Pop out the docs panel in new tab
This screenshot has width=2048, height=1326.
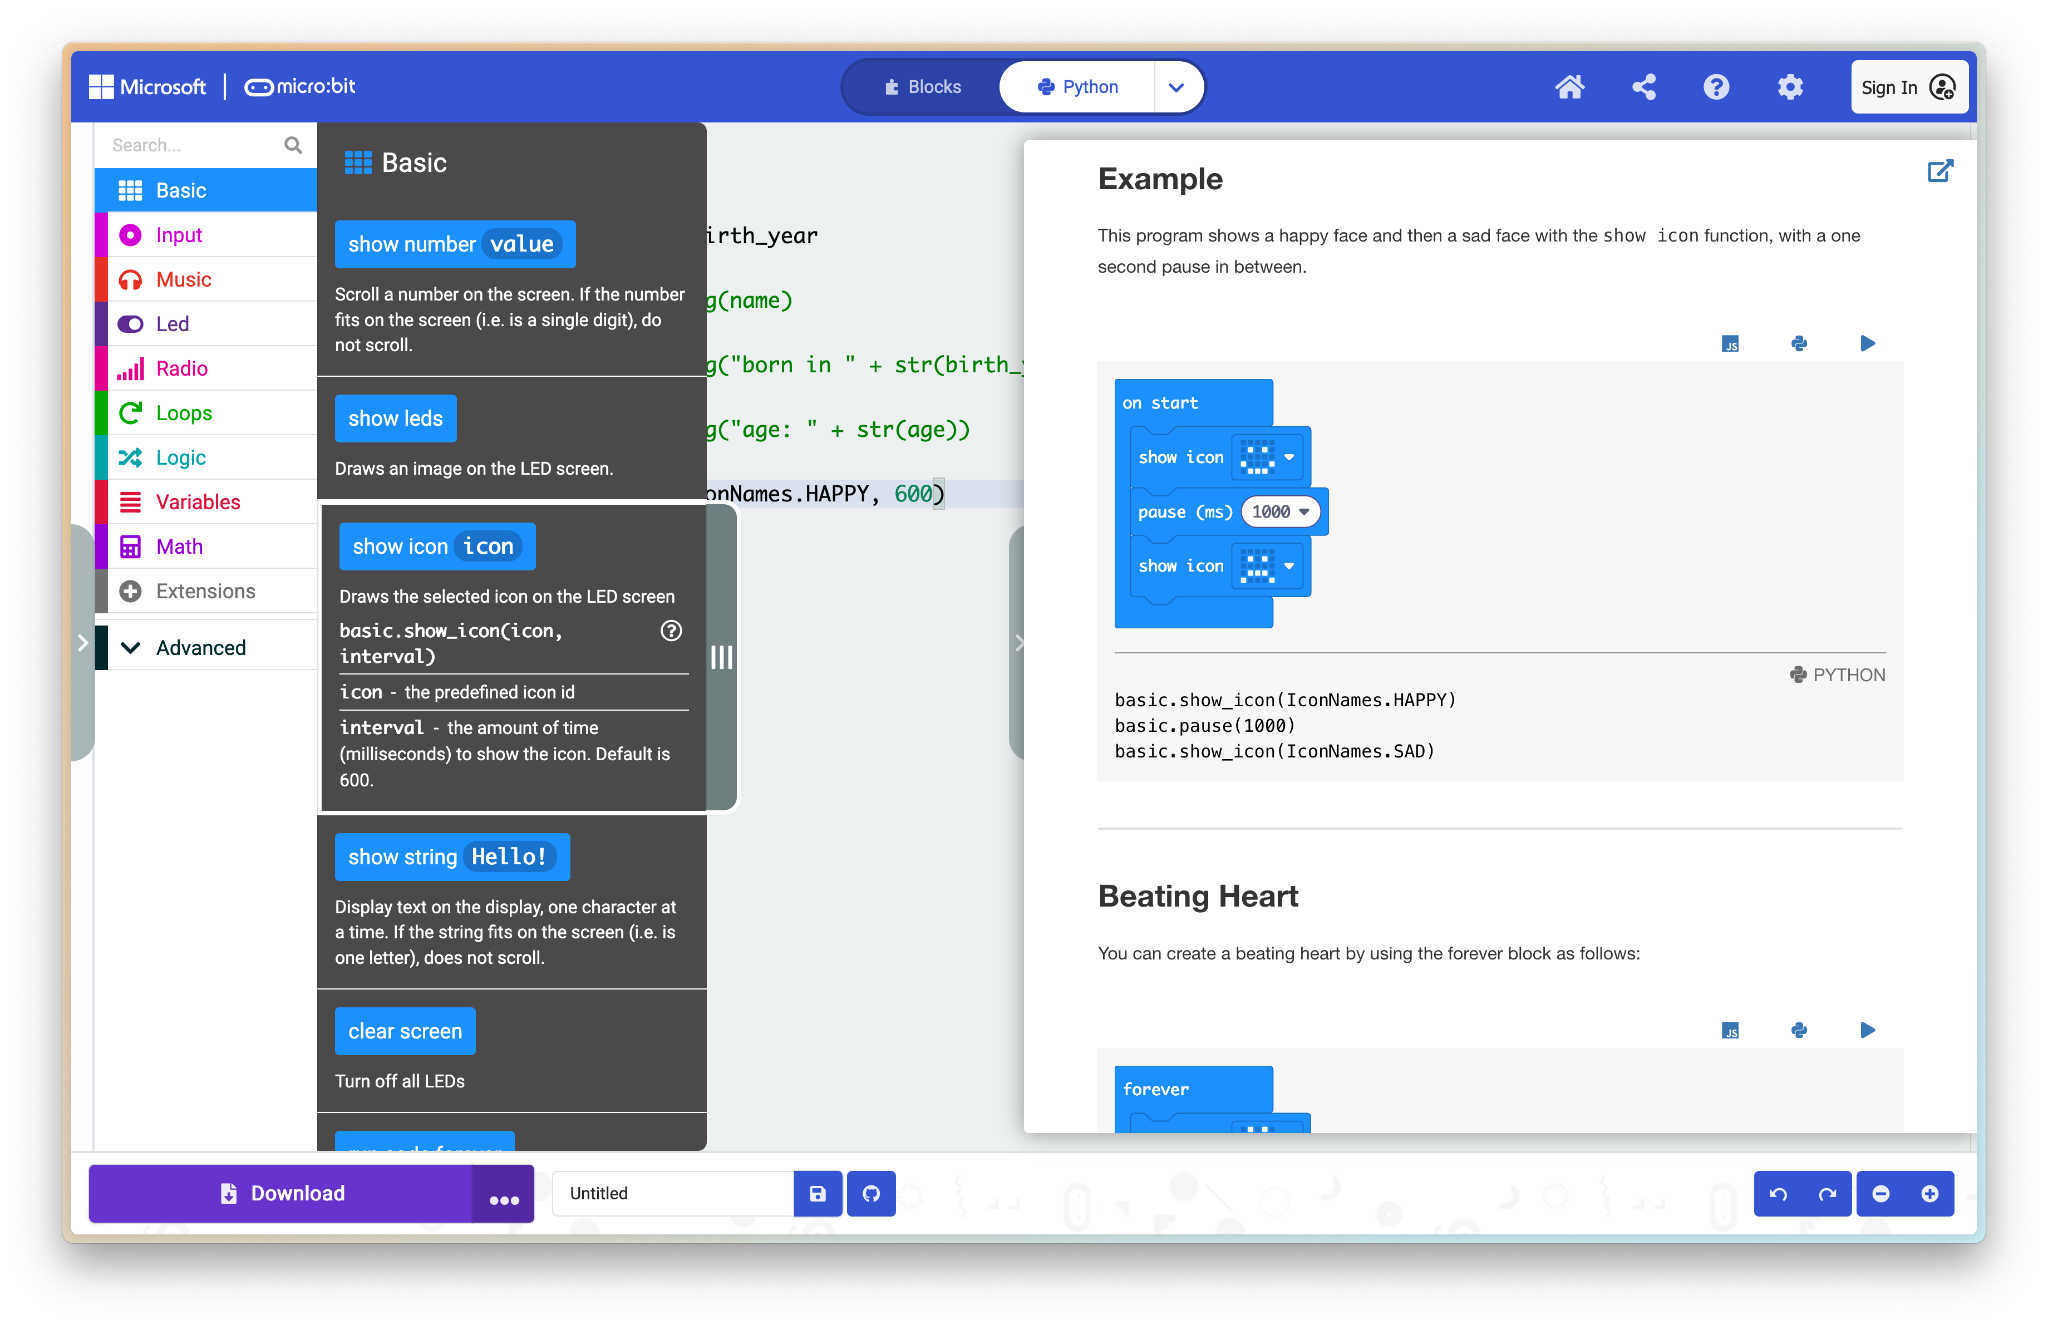(1939, 171)
